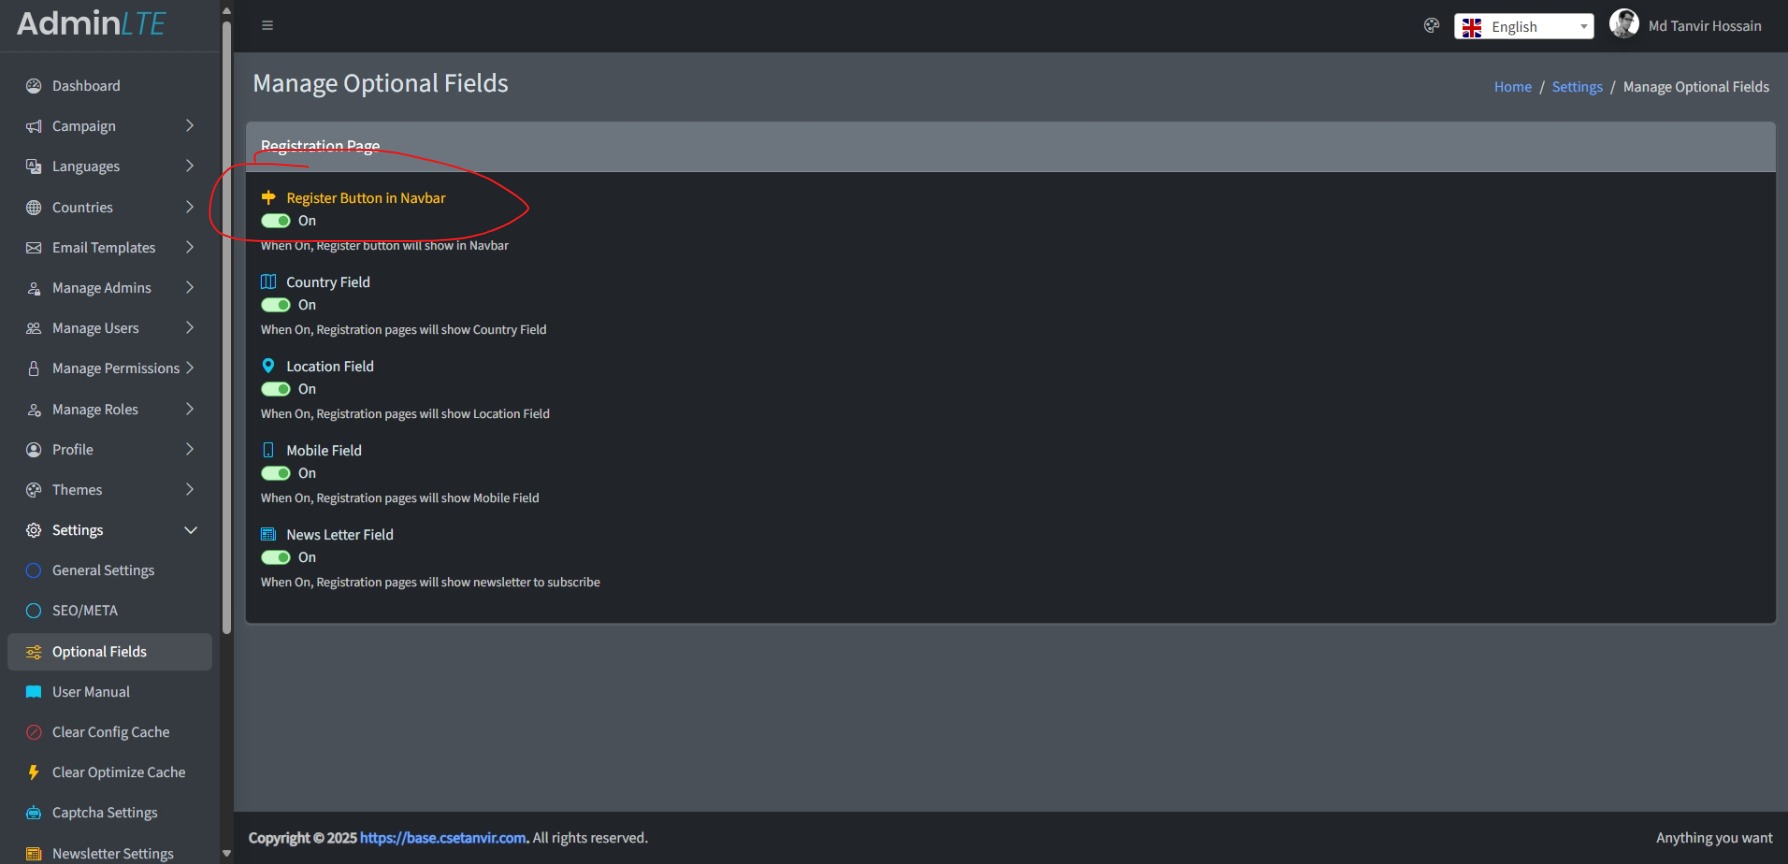Image resolution: width=1788 pixels, height=864 pixels.
Task: Click the Email Templates envelope icon
Action: click(33, 248)
